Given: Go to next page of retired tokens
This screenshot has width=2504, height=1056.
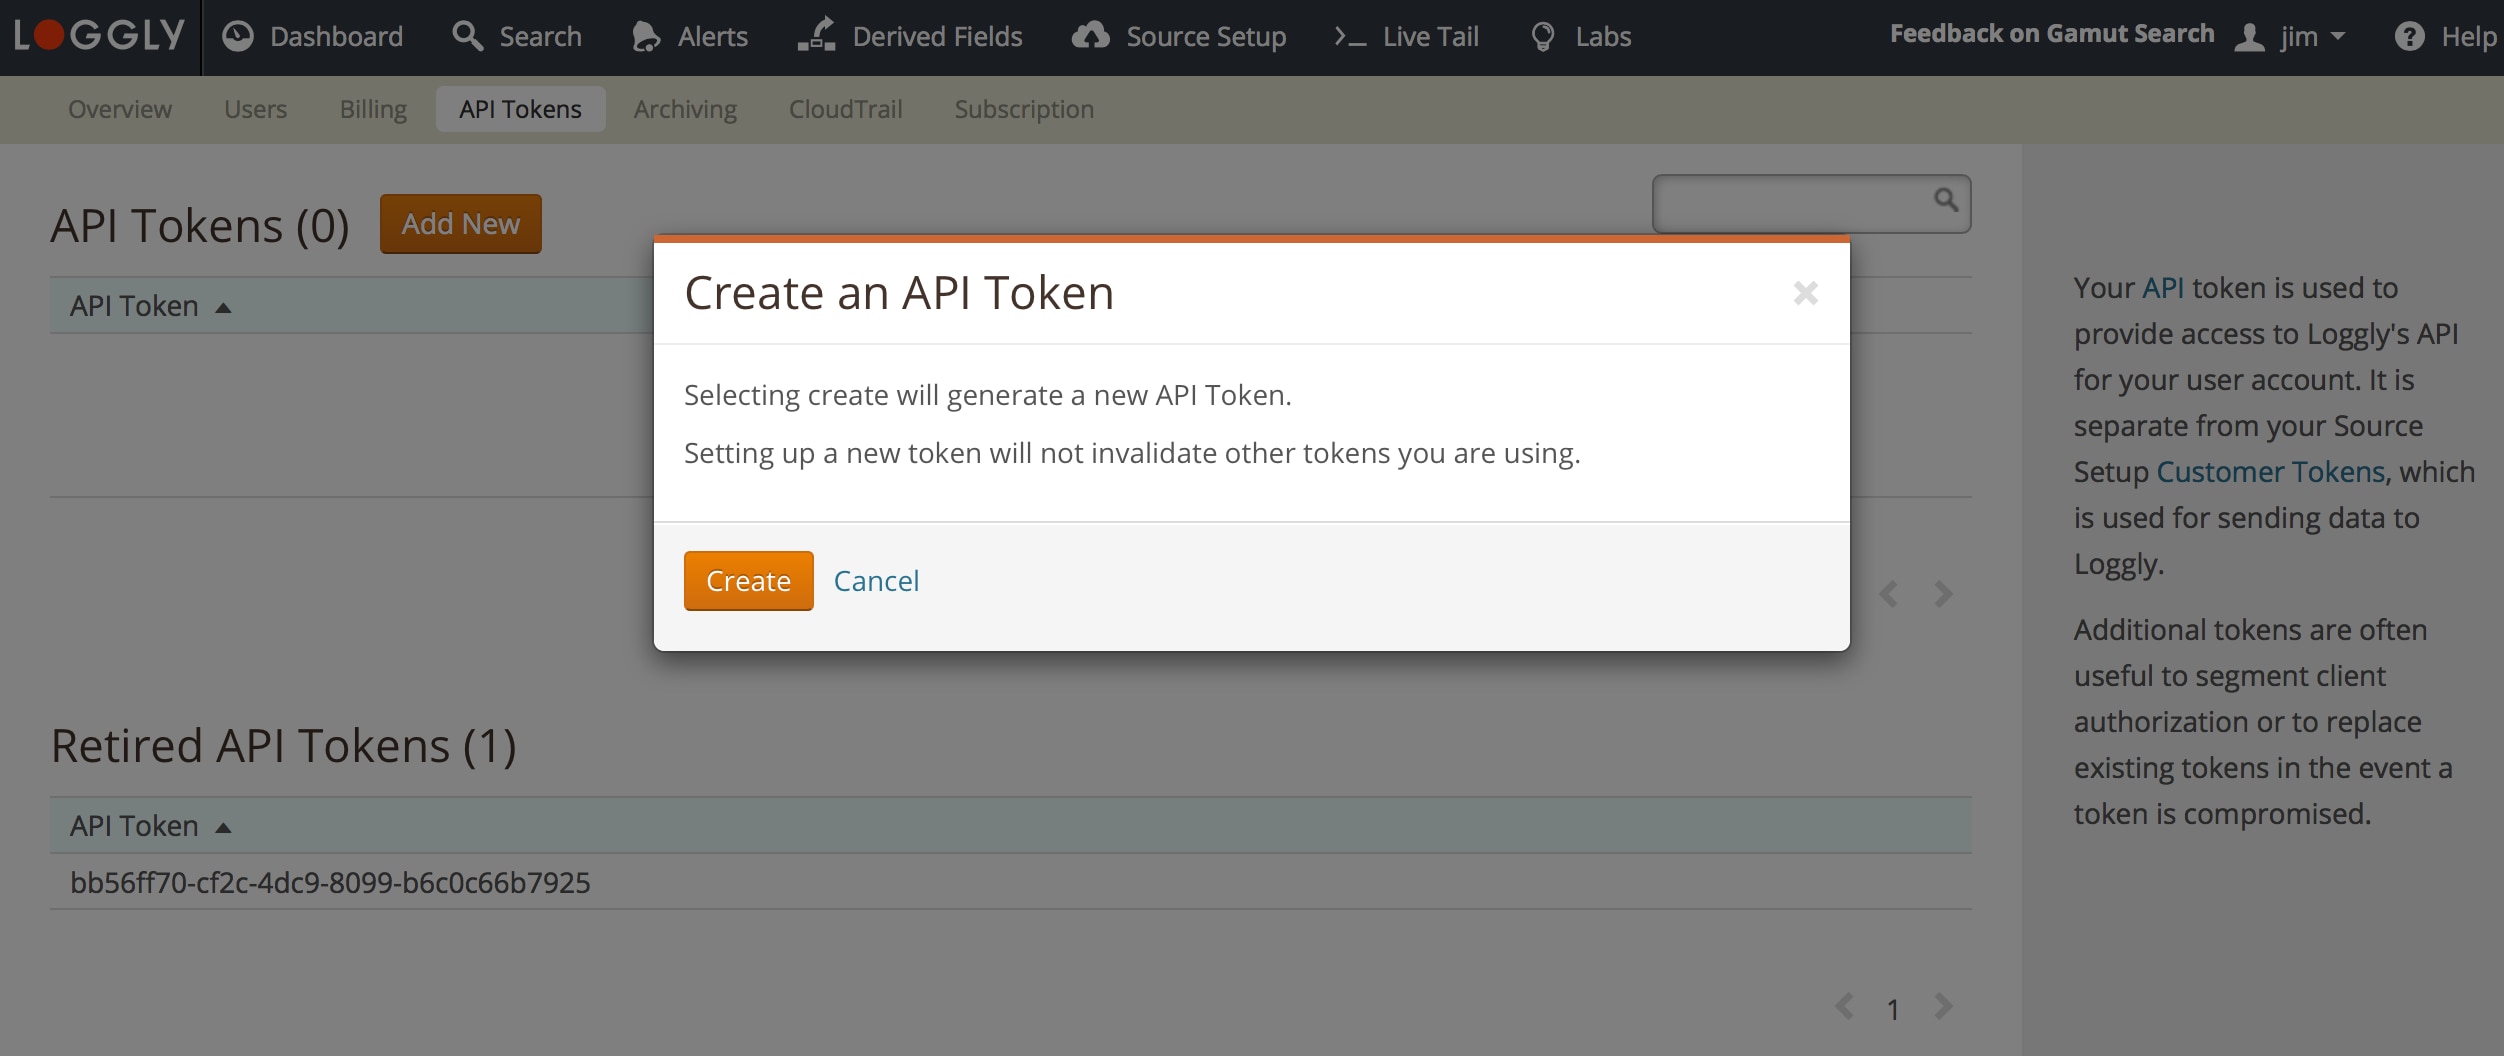Looking at the screenshot, I should [1942, 1007].
